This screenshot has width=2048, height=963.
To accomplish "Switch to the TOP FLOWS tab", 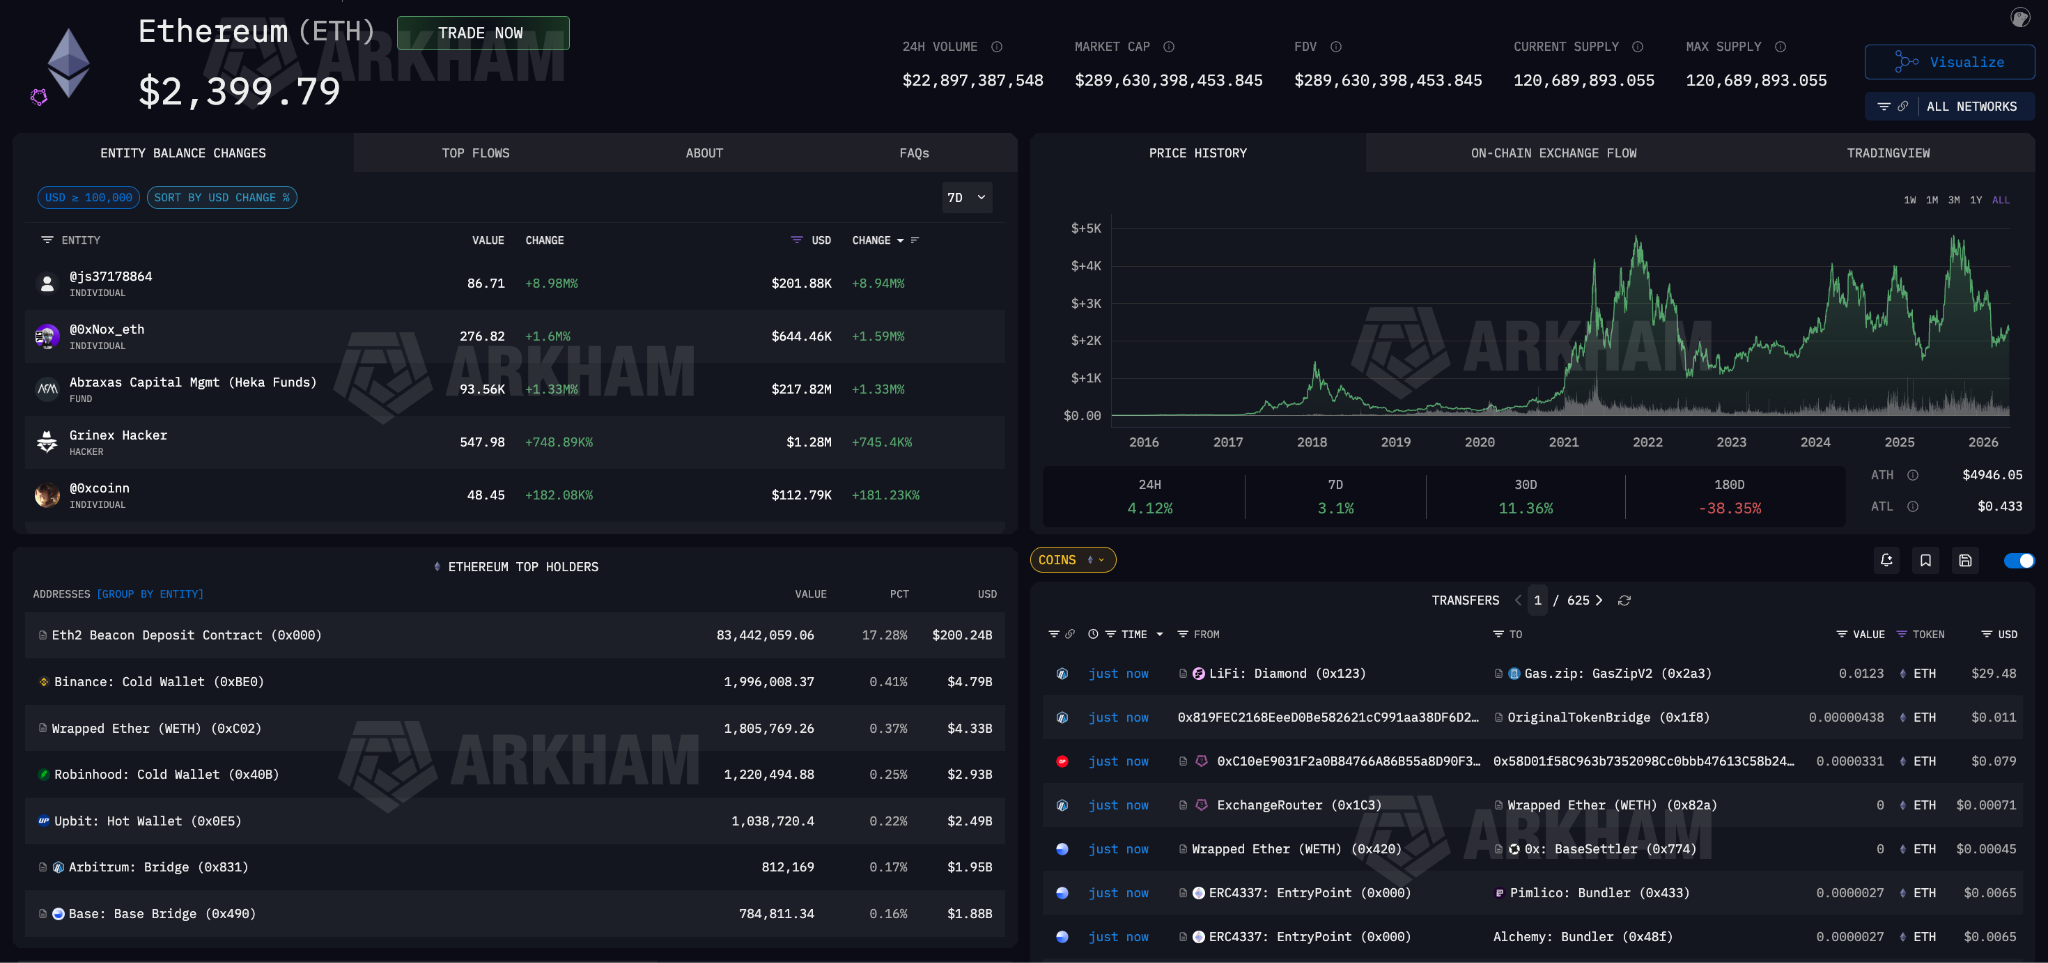I will point(476,153).
